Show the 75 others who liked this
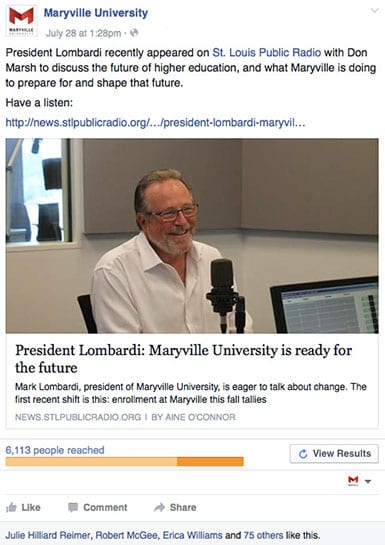Image resolution: width=385 pixels, height=545 pixels. click(x=263, y=535)
